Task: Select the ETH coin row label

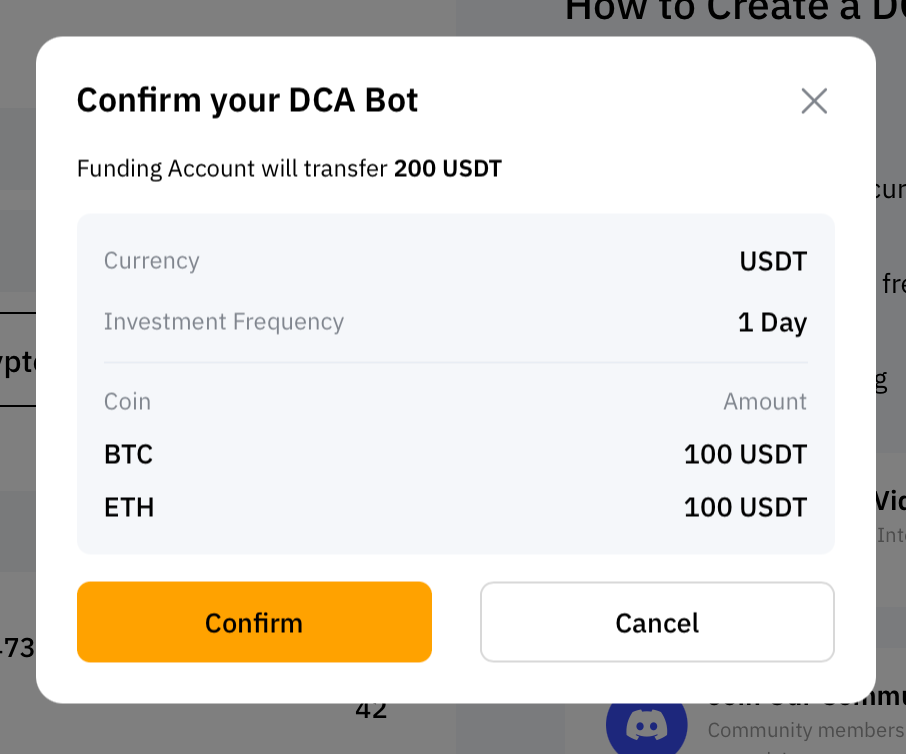Action: click(x=129, y=508)
